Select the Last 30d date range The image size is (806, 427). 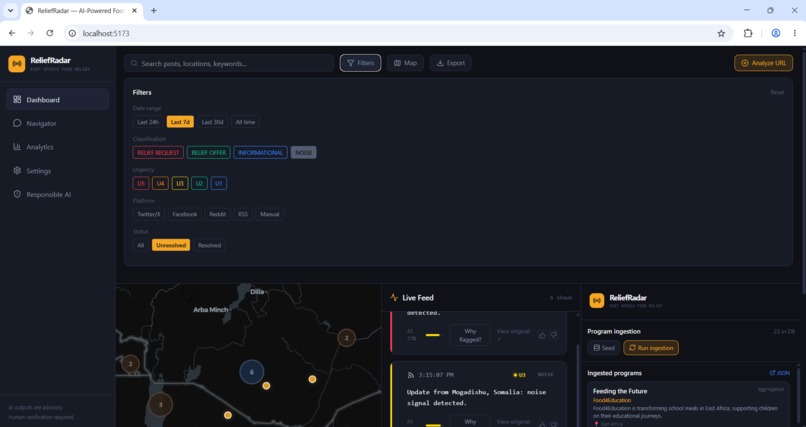click(212, 122)
